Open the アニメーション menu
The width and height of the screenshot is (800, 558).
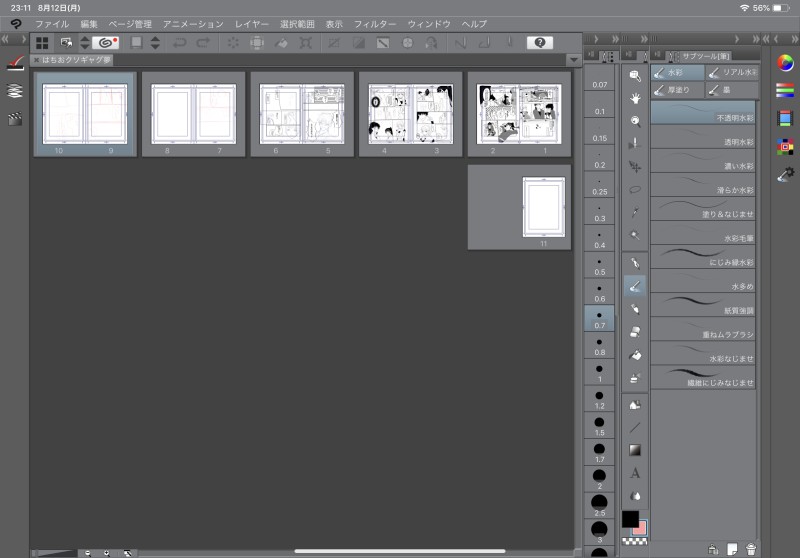(x=193, y=24)
